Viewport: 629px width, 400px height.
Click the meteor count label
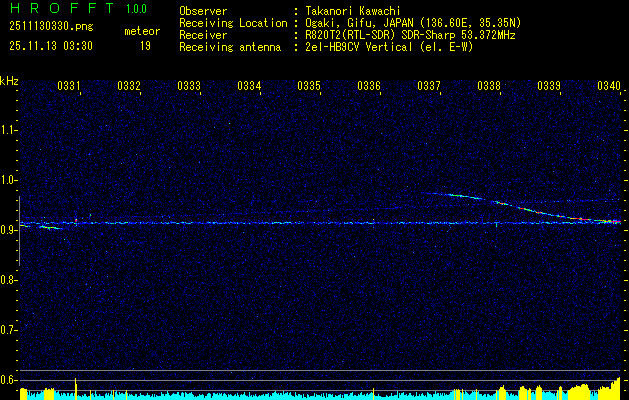tap(142, 31)
